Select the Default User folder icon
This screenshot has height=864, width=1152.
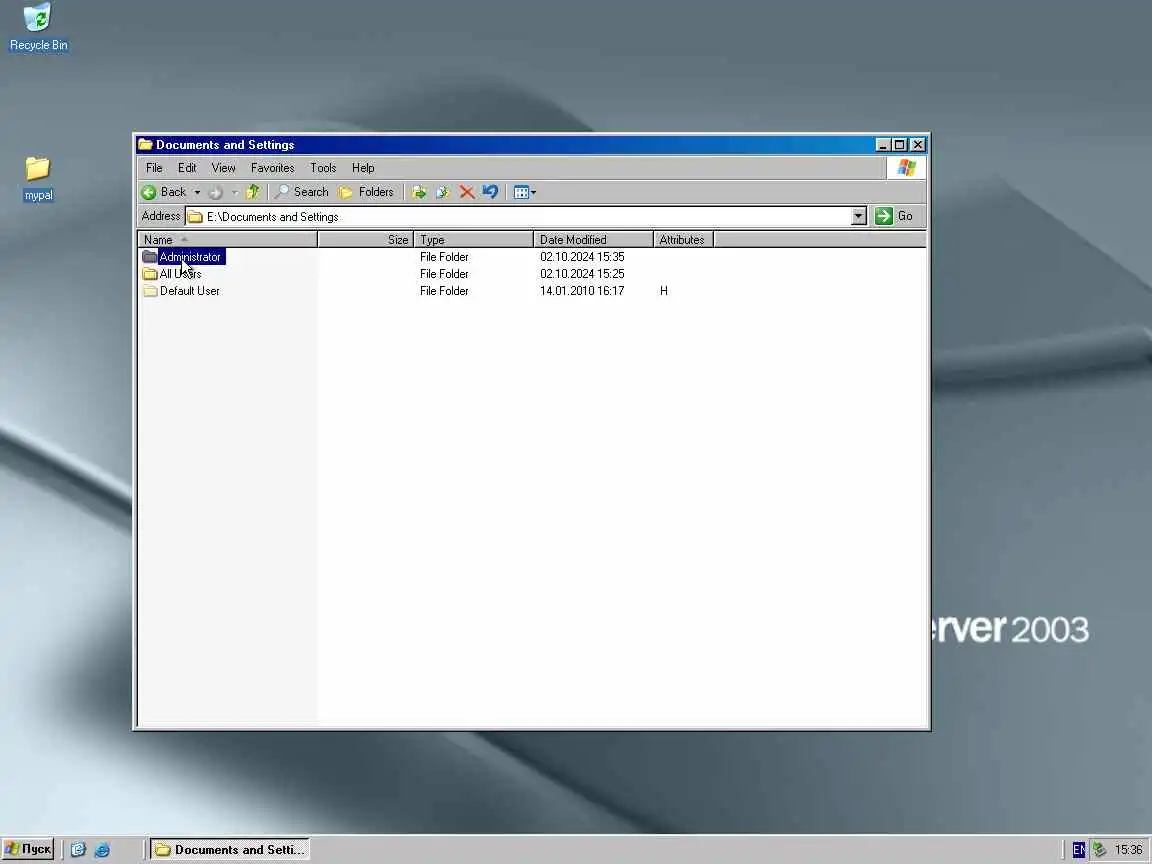pos(150,291)
